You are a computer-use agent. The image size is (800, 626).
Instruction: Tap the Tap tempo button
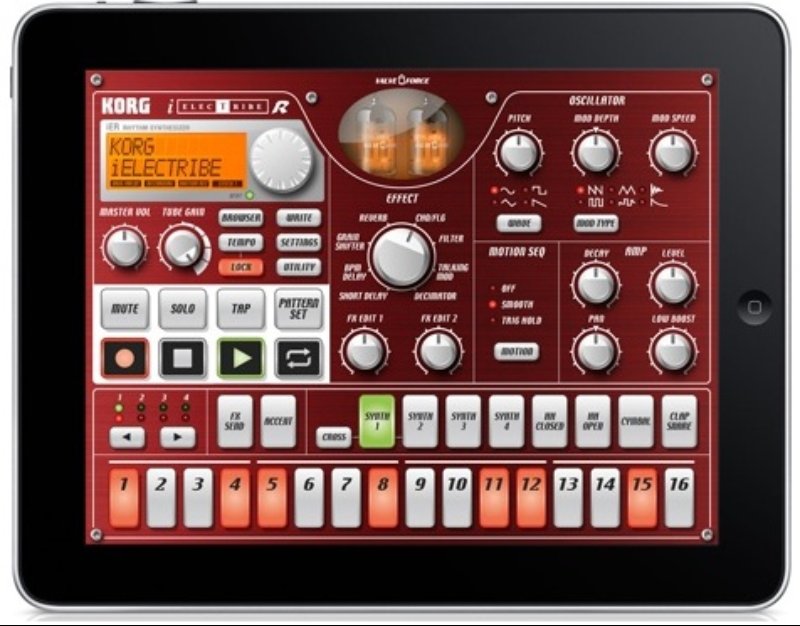[241, 309]
